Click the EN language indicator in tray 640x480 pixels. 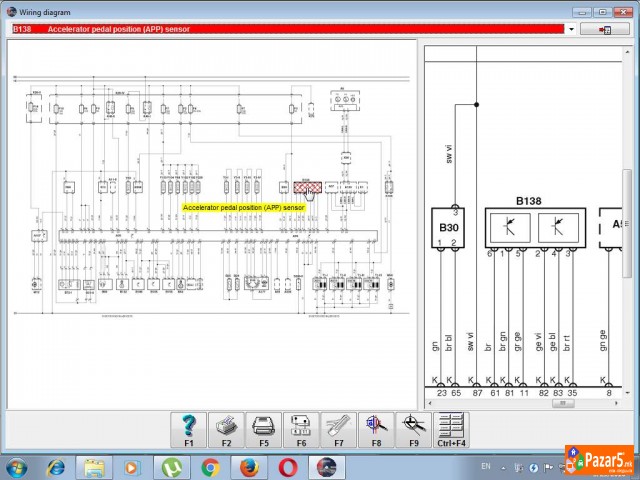pos(485,466)
